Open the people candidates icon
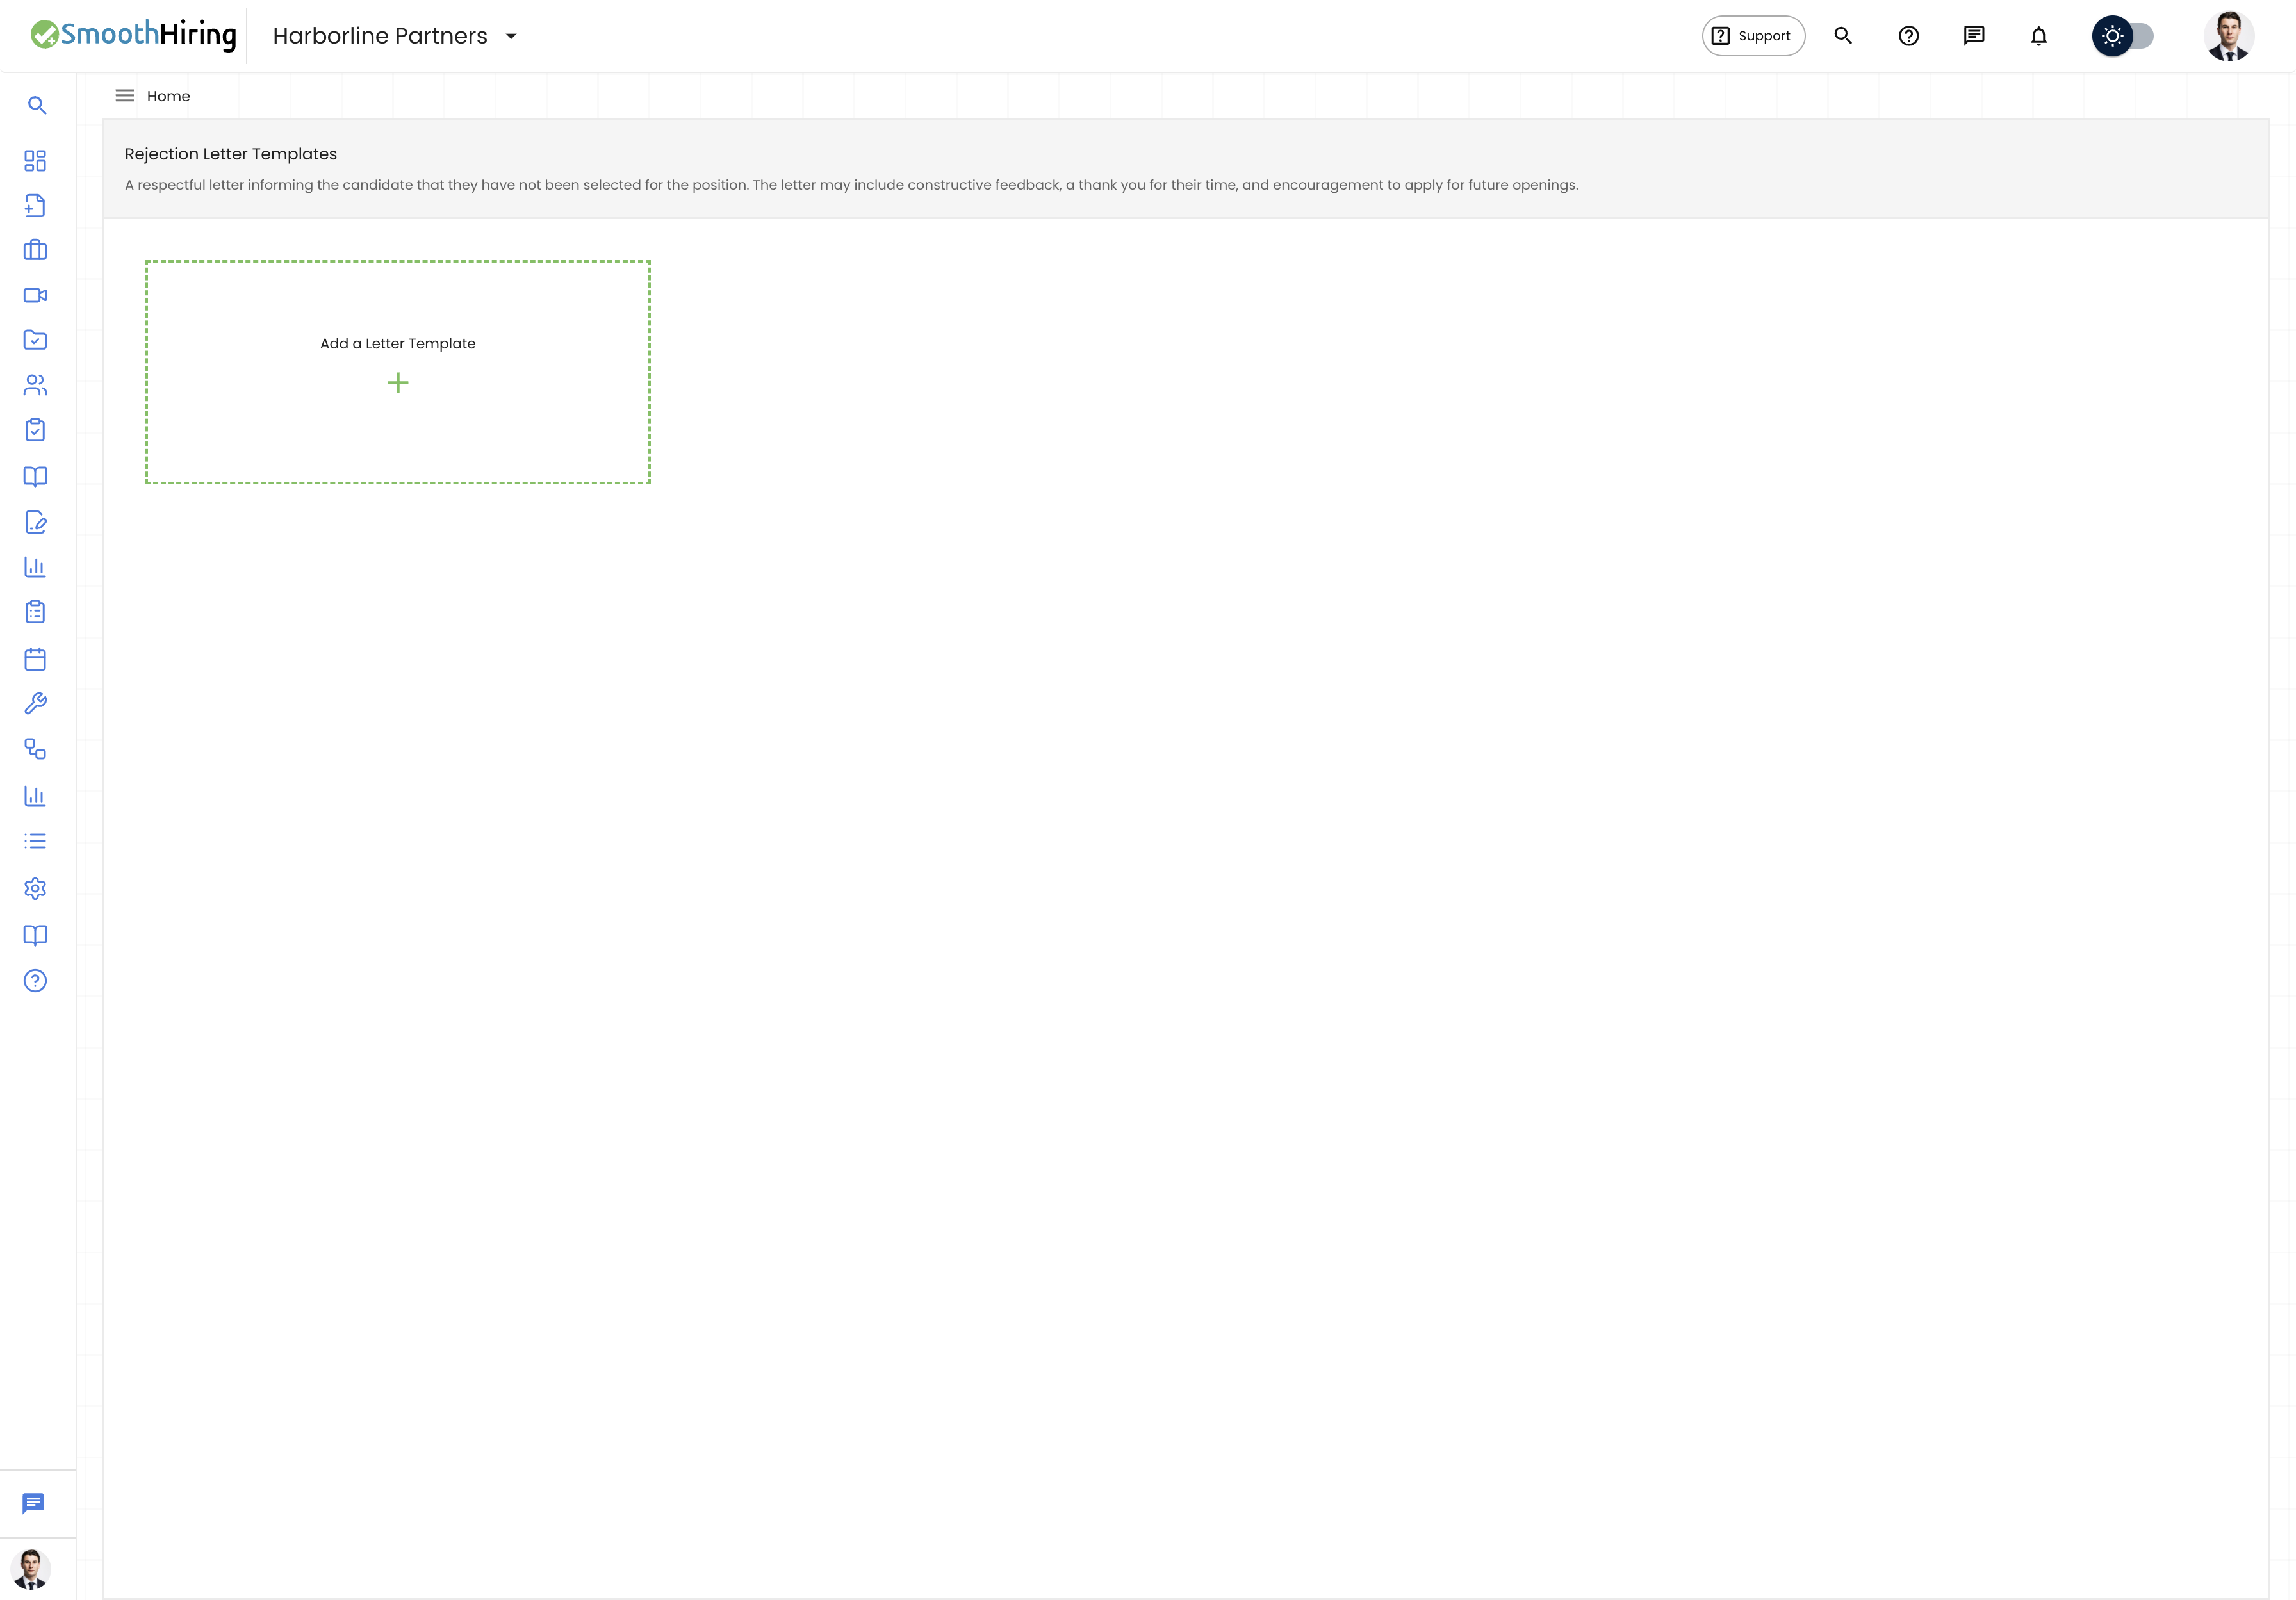2296x1600 pixels. coord(35,385)
